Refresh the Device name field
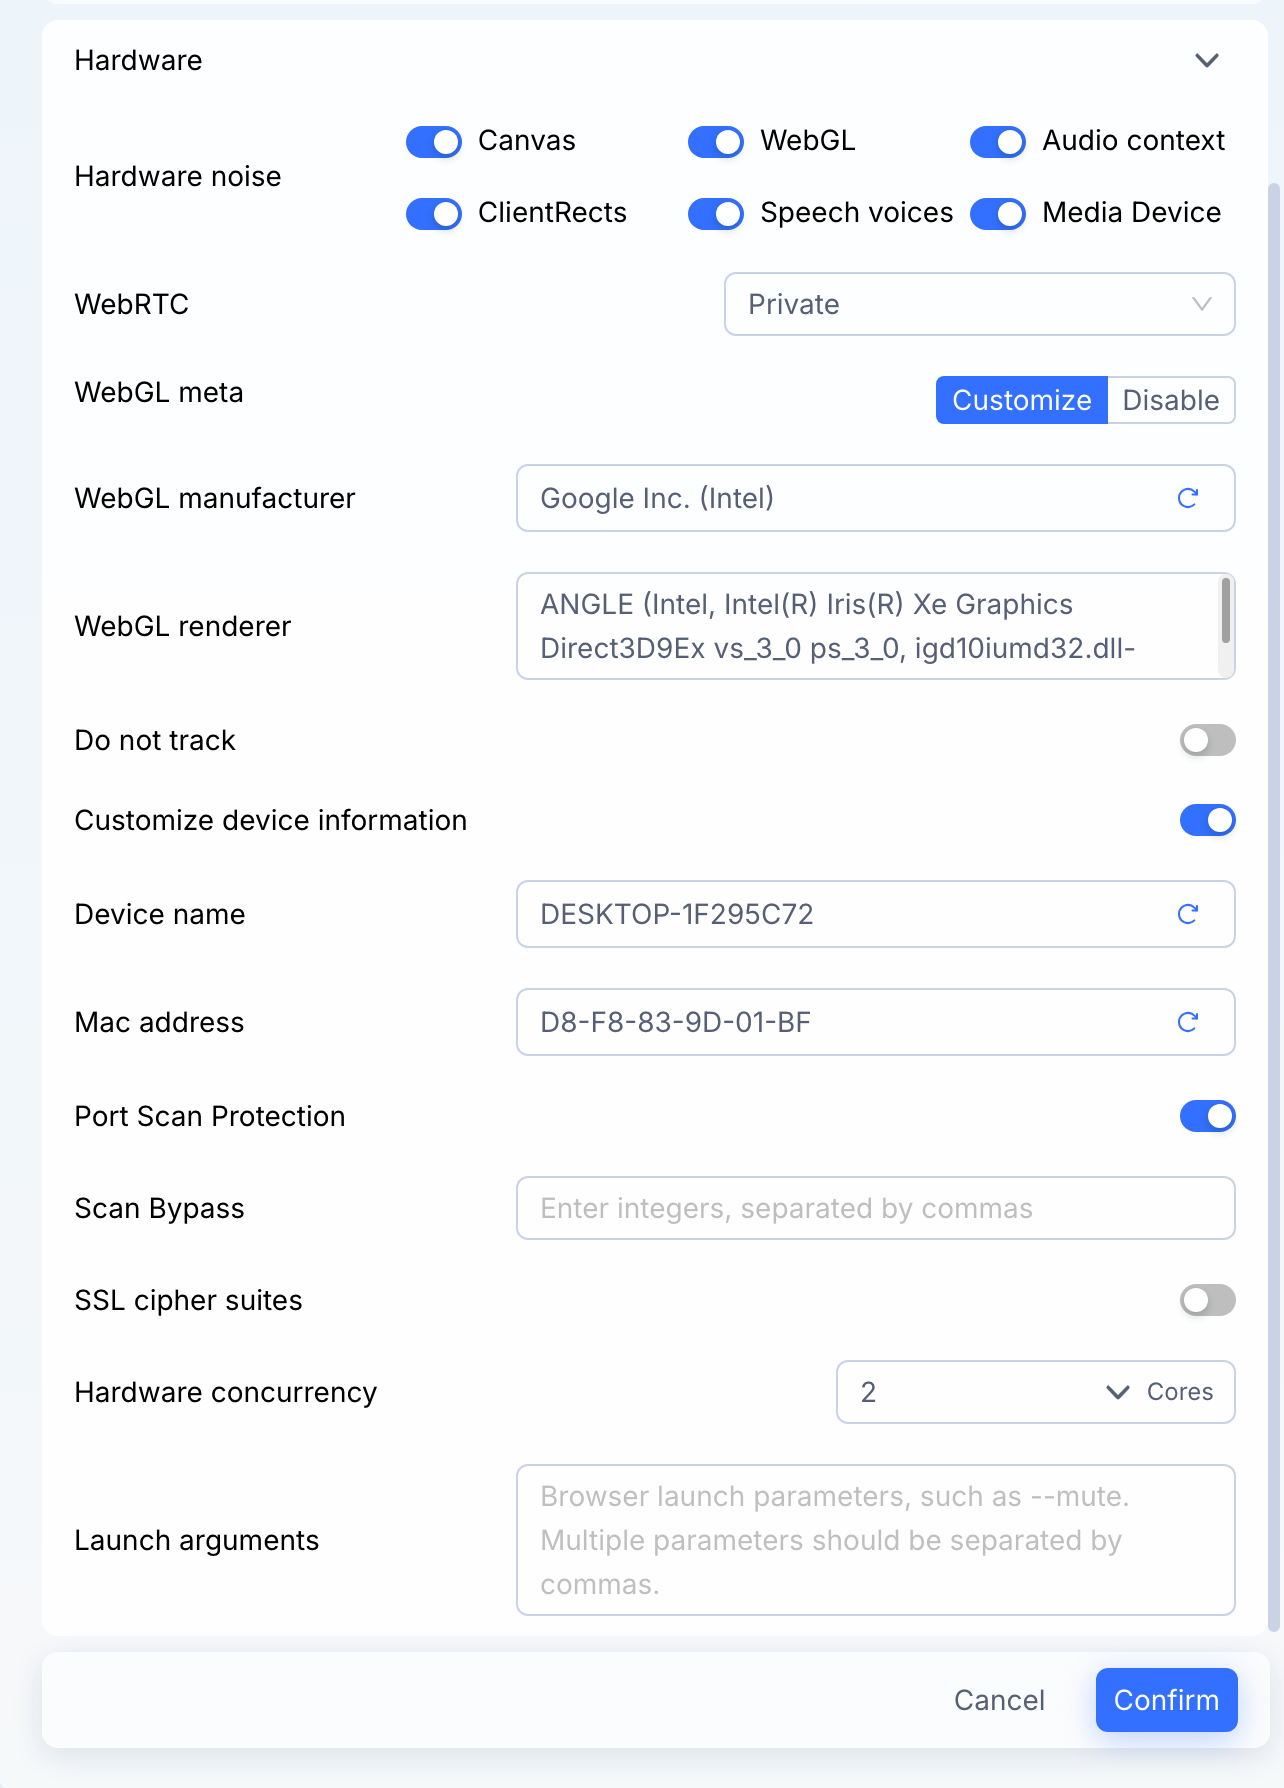 [x=1187, y=914]
